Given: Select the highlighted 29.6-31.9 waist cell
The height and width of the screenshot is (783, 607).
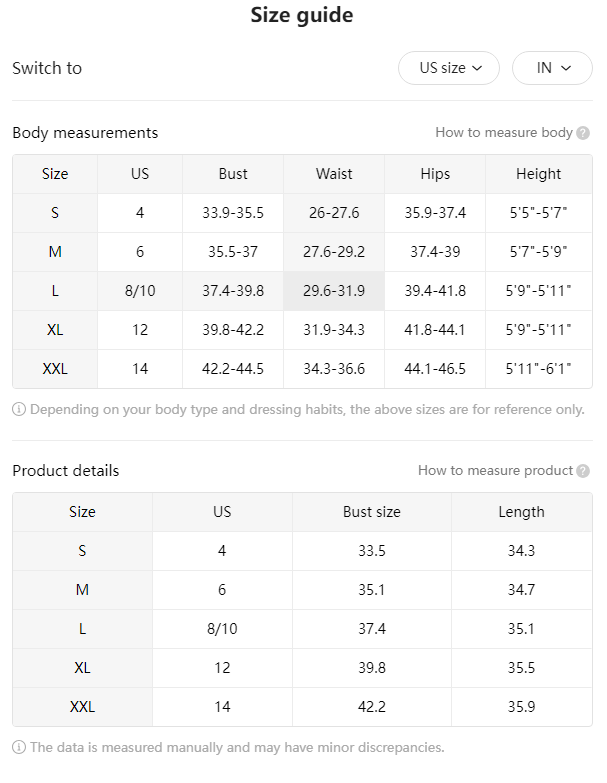Looking at the screenshot, I should coord(334,291).
